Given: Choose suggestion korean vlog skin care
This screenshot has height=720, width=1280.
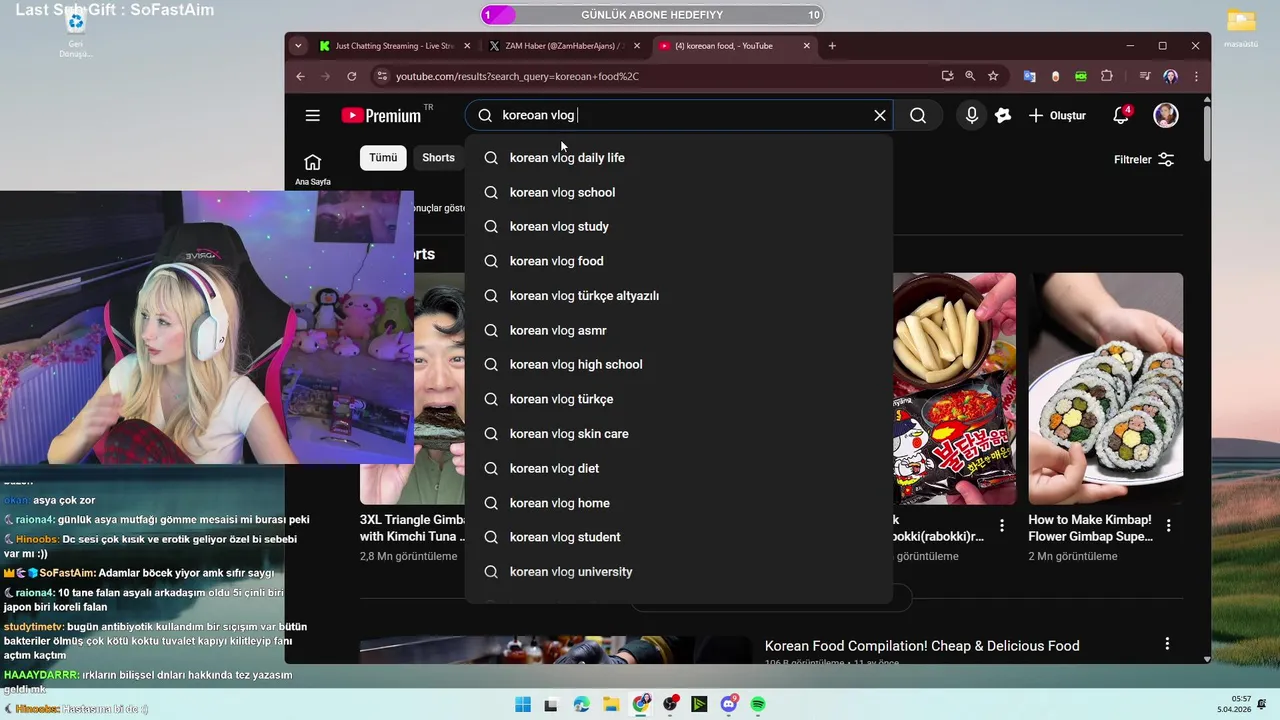Looking at the screenshot, I should pyautogui.click(x=678, y=434).
